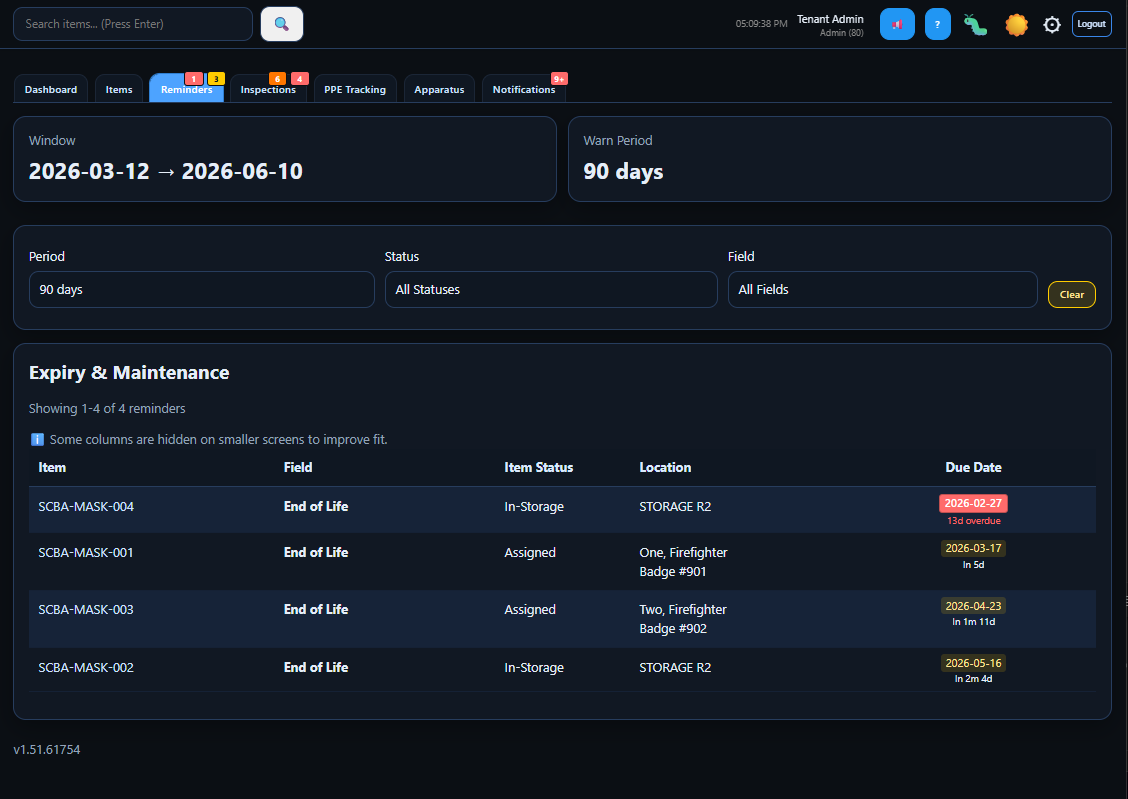This screenshot has width=1128, height=799.
Task: Open the Apparatus tab
Action: click(x=439, y=89)
